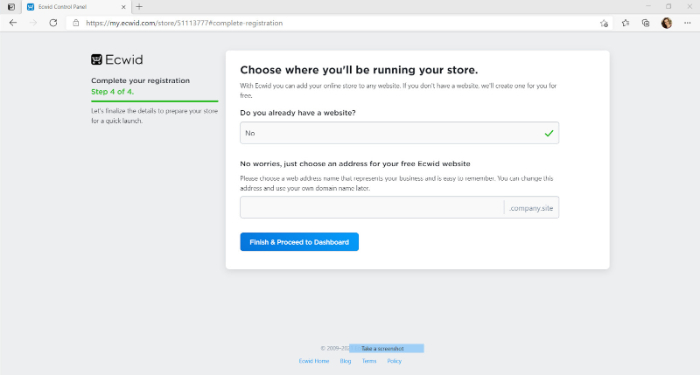Image resolution: width=700 pixels, height=375 pixels.
Task: Open the Blog footer link
Action: coord(346,361)
